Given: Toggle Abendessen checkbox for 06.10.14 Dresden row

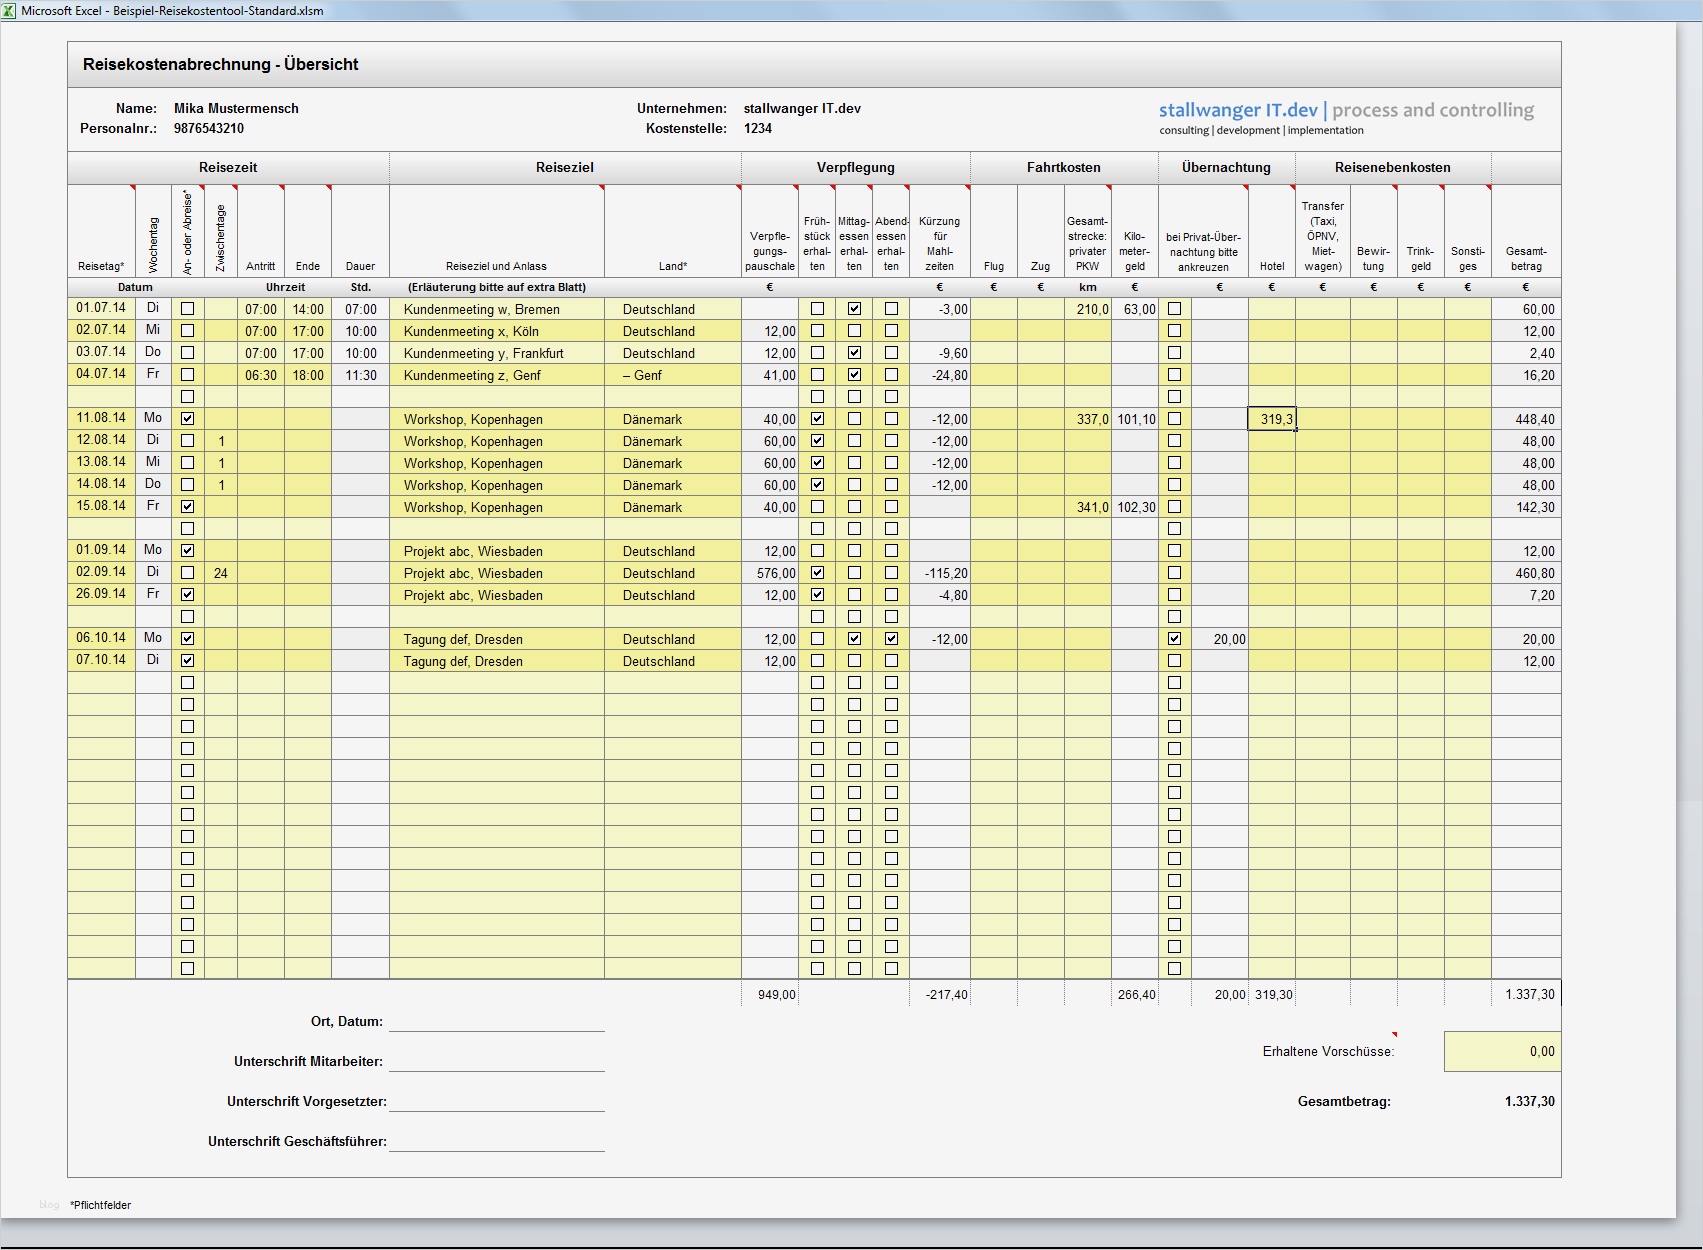Looking at the screenshot, I should (891, 639).
